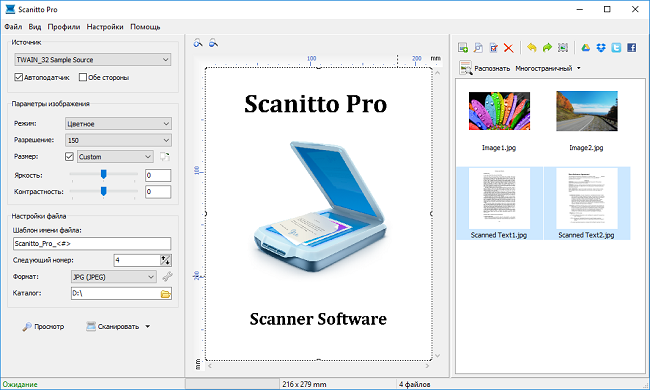Enable the Обе стороны checkbox
This screenshot has width=650, height=390.
[83, 77]
